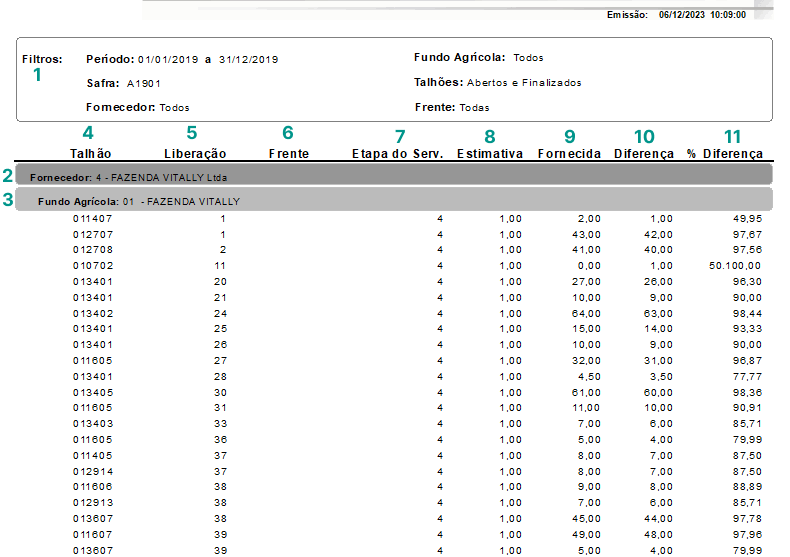The width and height of the screenshot is (790, 557).
Task: Click the % Diferença value 93,33
Action: pyautogui.click(x=748, y=329)
